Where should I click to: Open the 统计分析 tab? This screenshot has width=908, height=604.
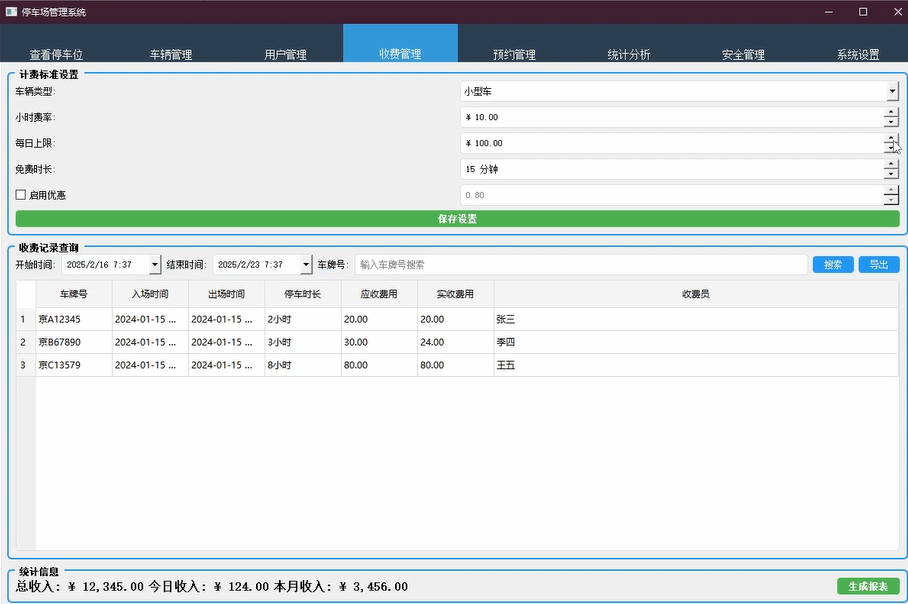tap(629, 44)
